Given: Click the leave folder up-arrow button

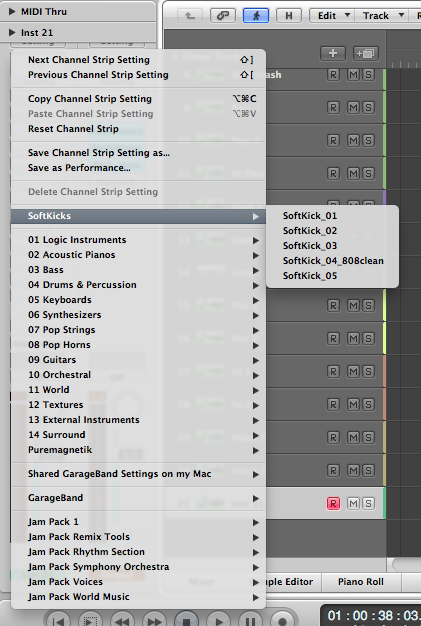Looking at the screenshot, I should coord(190,16).
